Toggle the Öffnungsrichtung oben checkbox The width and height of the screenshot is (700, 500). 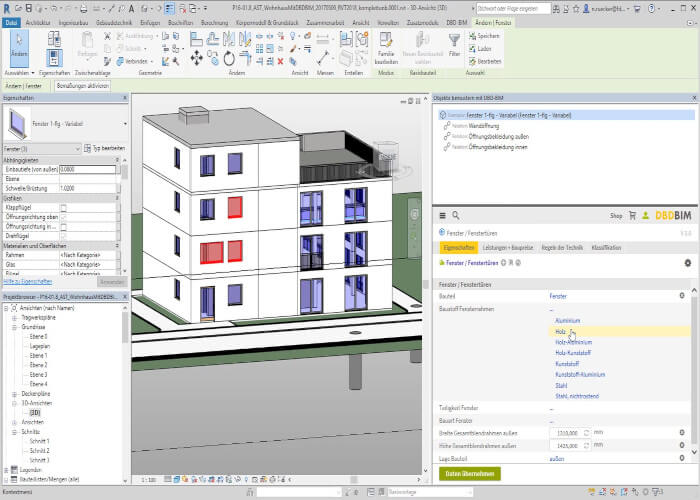[x=63, y=217]
